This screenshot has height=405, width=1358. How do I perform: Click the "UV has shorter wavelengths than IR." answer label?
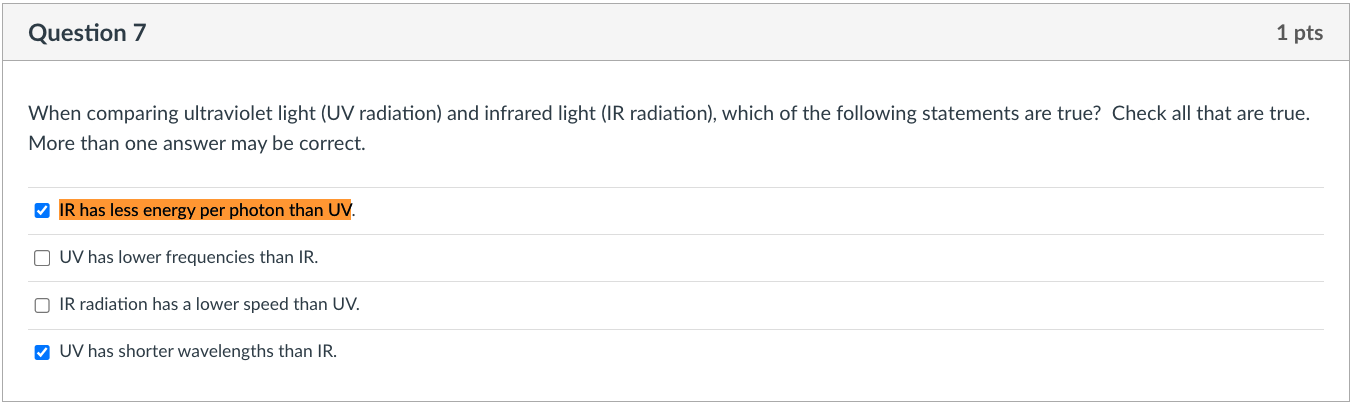click(x=198, y=352)
